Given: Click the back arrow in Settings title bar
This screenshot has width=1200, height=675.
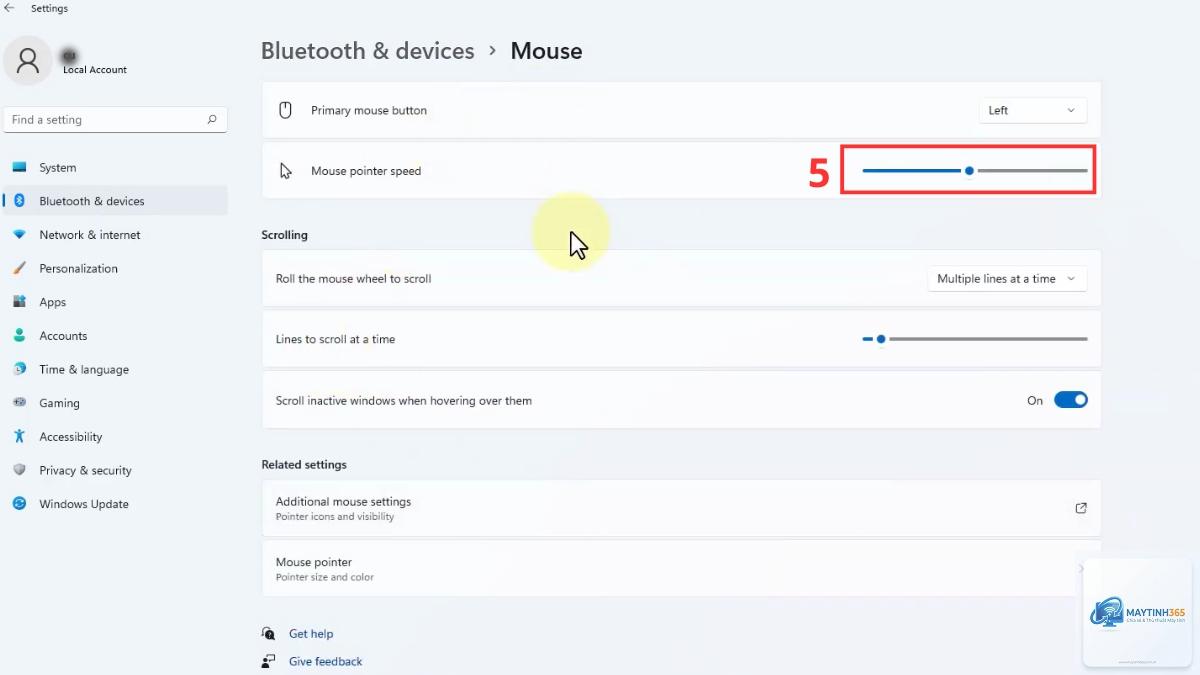Looking at the screenshot, I should [9, 8].
